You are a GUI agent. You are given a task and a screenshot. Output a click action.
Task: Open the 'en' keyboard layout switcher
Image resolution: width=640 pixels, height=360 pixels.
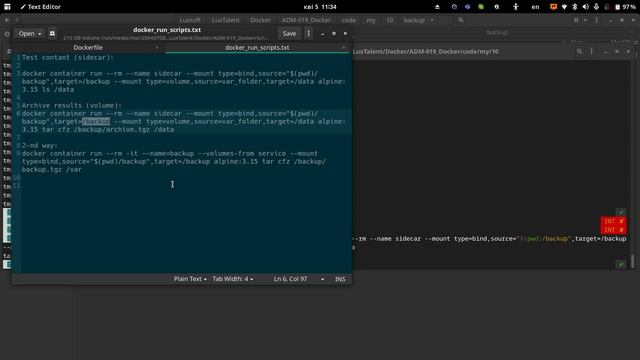(535, 7)
